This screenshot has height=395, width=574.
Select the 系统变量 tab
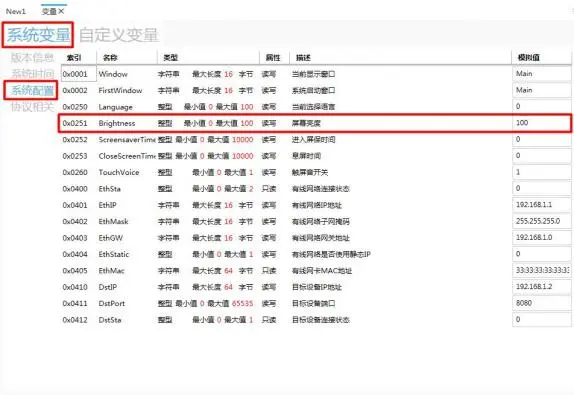[x=38, y=35]
